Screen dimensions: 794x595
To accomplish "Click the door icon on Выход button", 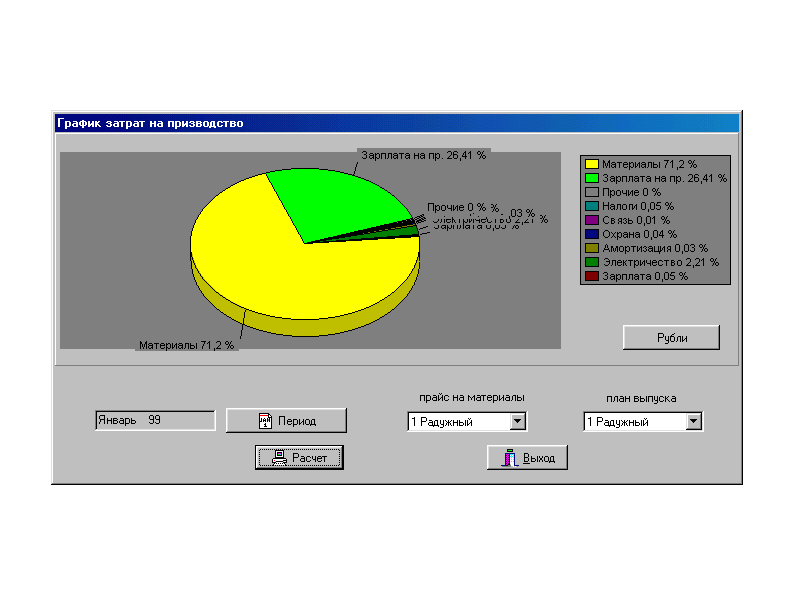I will click(510, 458).
